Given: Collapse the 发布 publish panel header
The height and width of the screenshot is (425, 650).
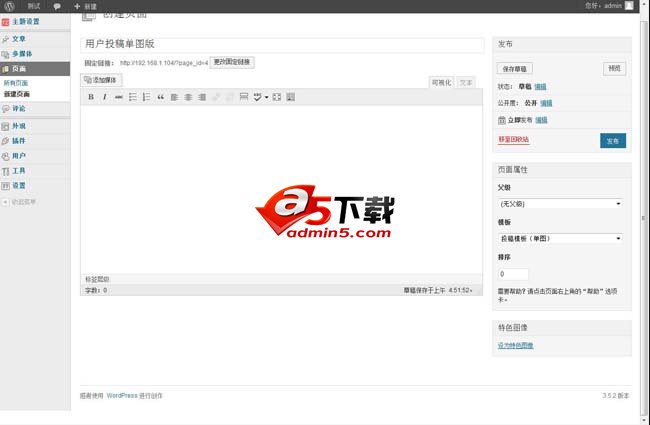Looking at the screenshot, I should pyautogui.click(x=562, y=44).
